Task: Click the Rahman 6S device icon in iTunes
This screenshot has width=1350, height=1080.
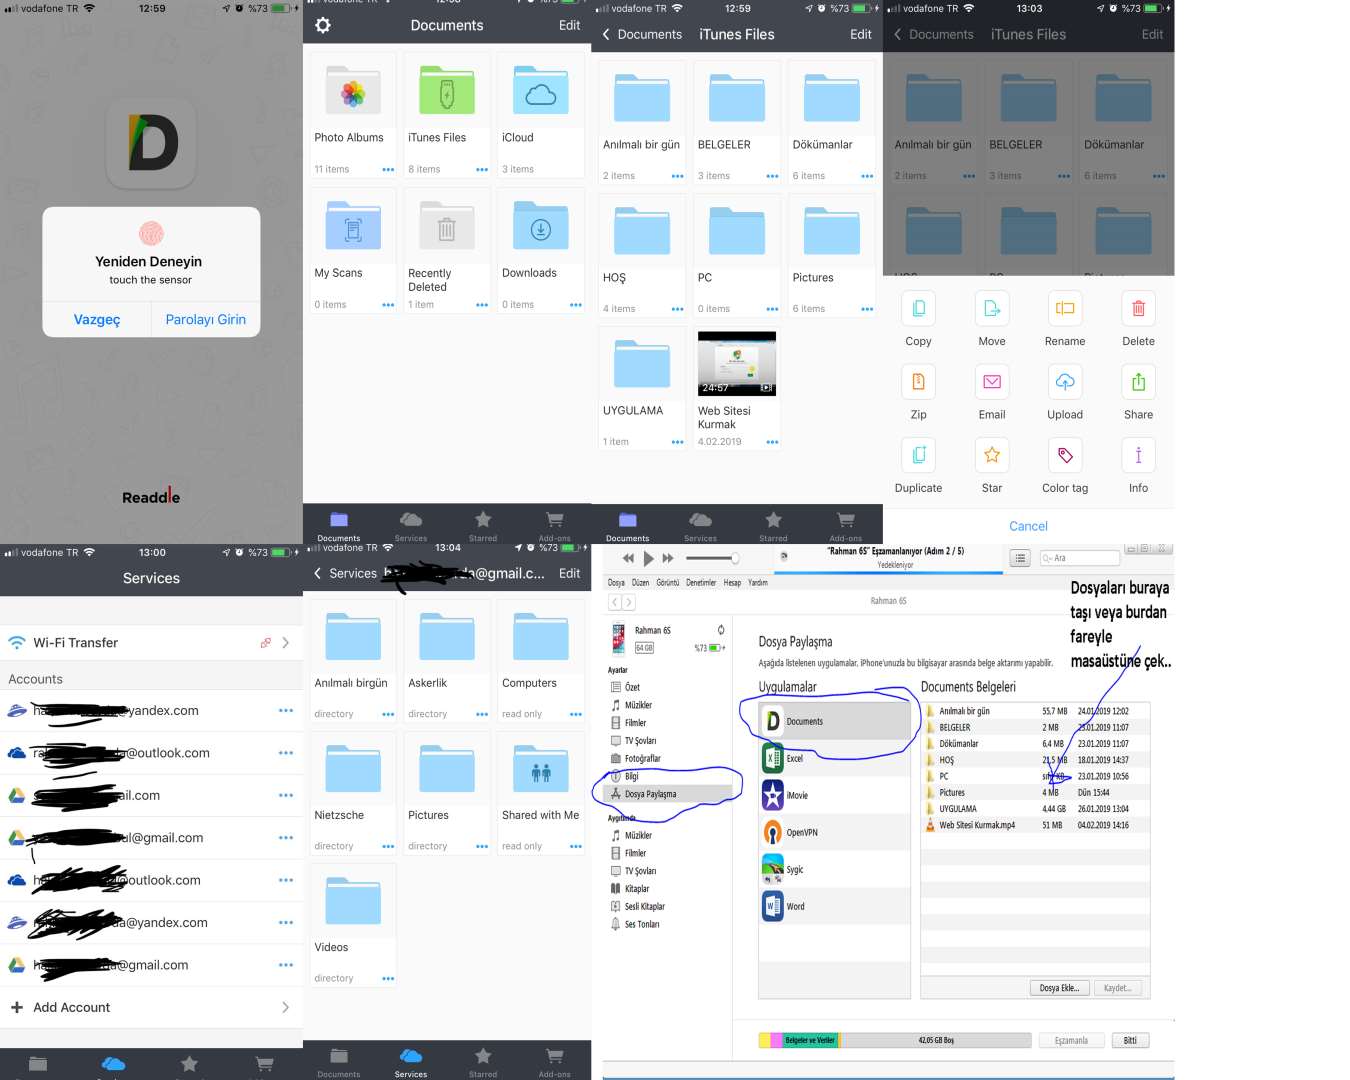Action: coord(618,638)
